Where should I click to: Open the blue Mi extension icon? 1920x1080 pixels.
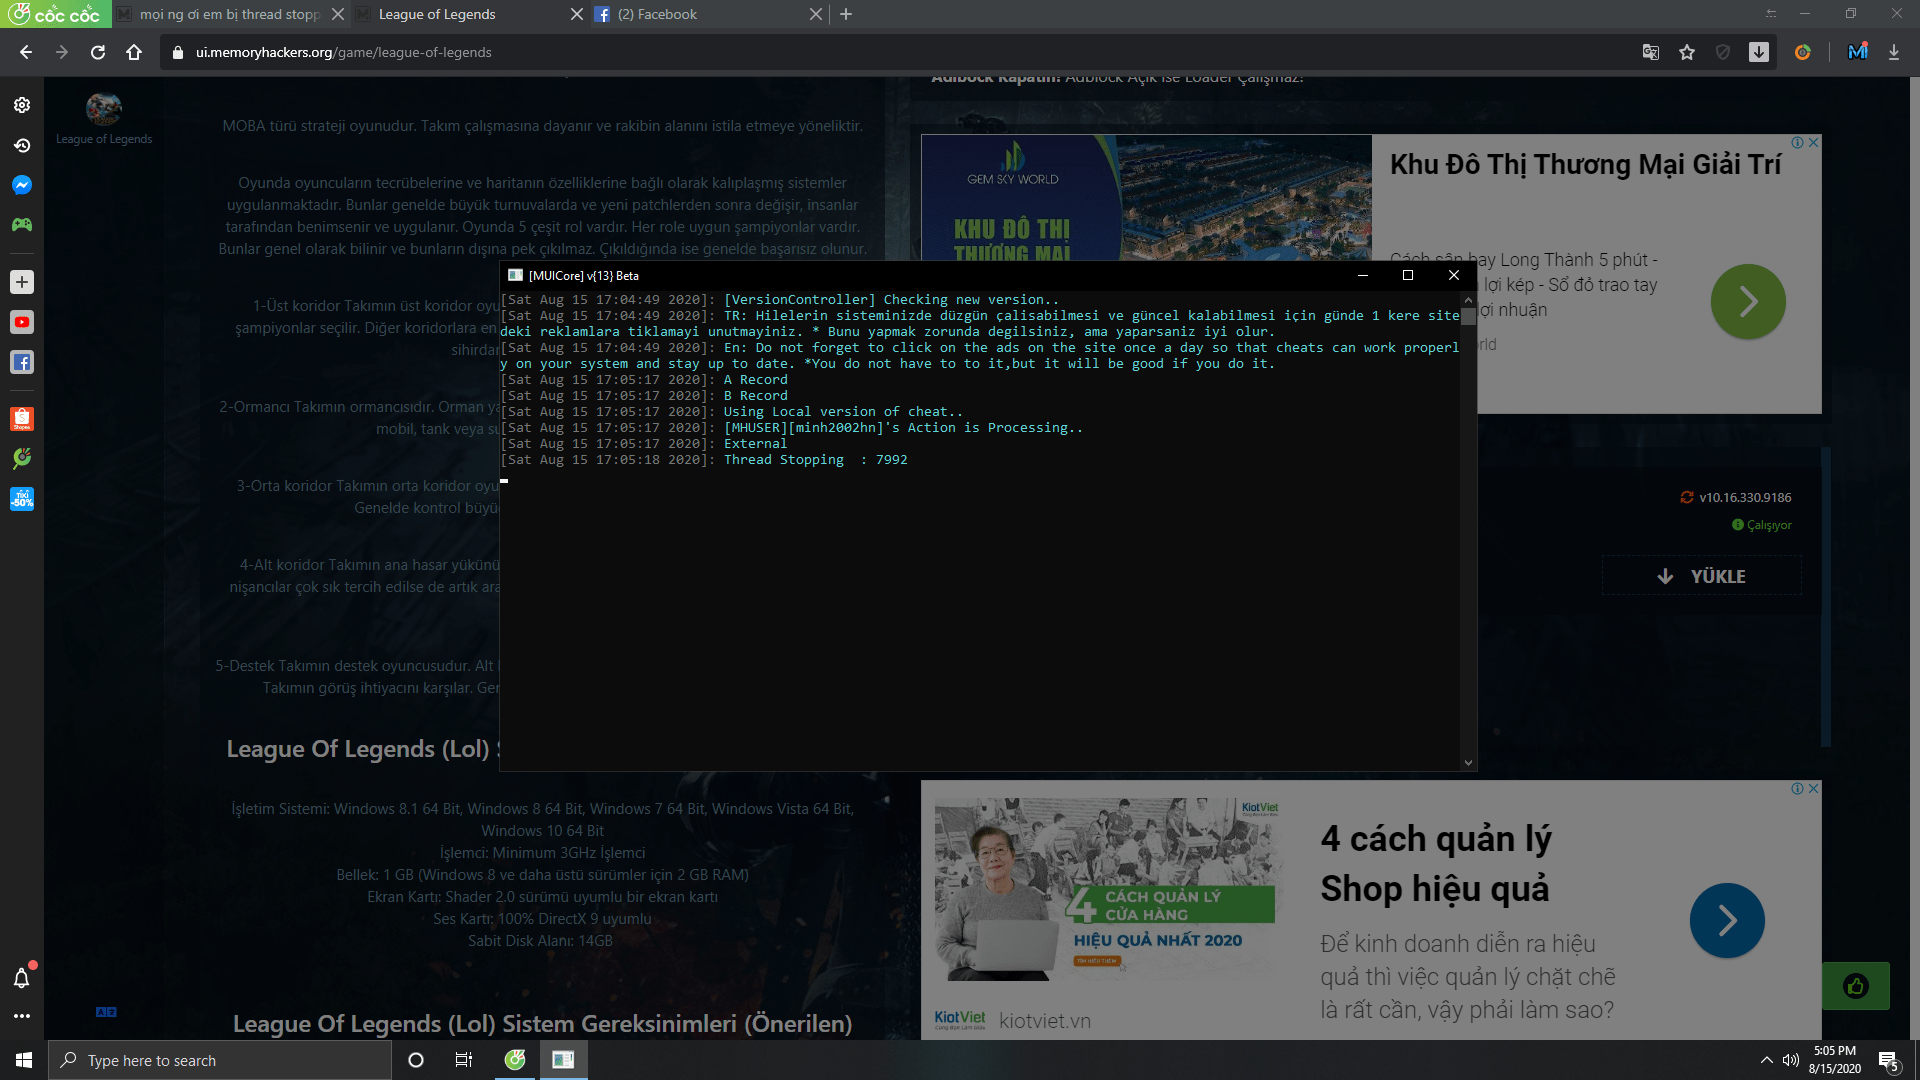1857,52
